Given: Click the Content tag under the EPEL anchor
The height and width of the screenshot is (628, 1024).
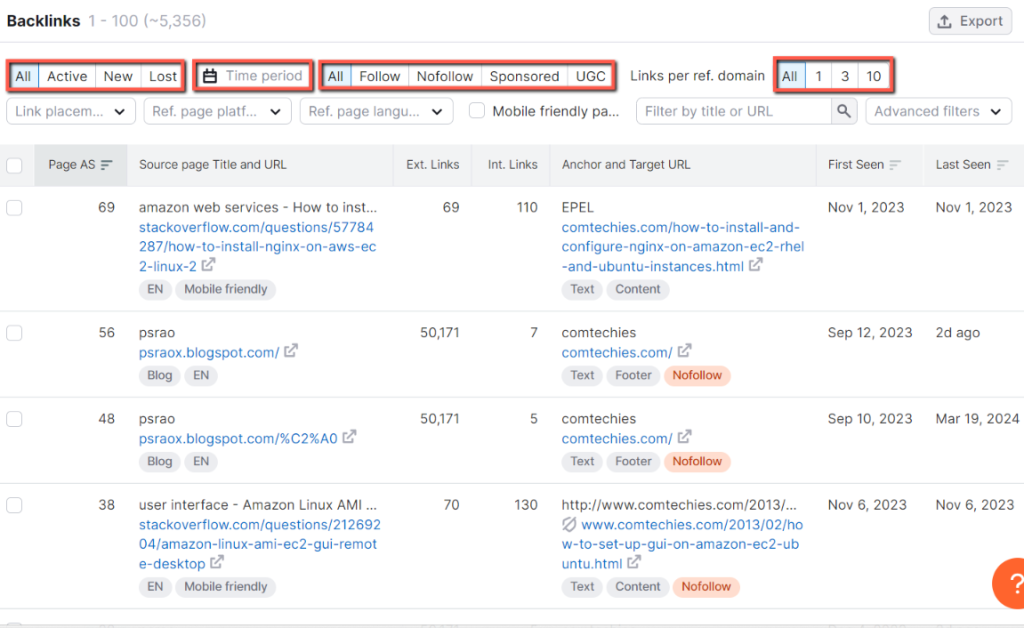Looking at the screenshot, I should (637, 289).
